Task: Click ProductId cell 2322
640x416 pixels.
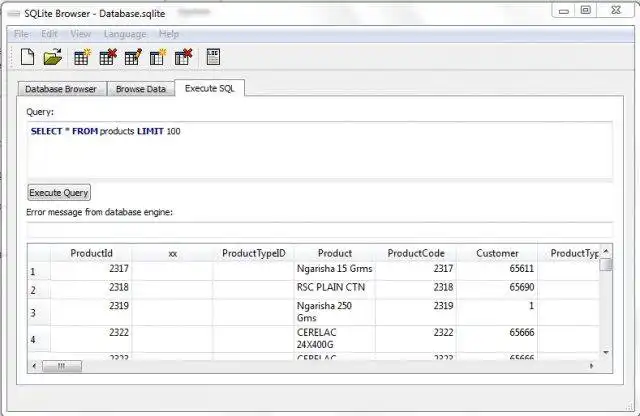Action: (91, 338)
